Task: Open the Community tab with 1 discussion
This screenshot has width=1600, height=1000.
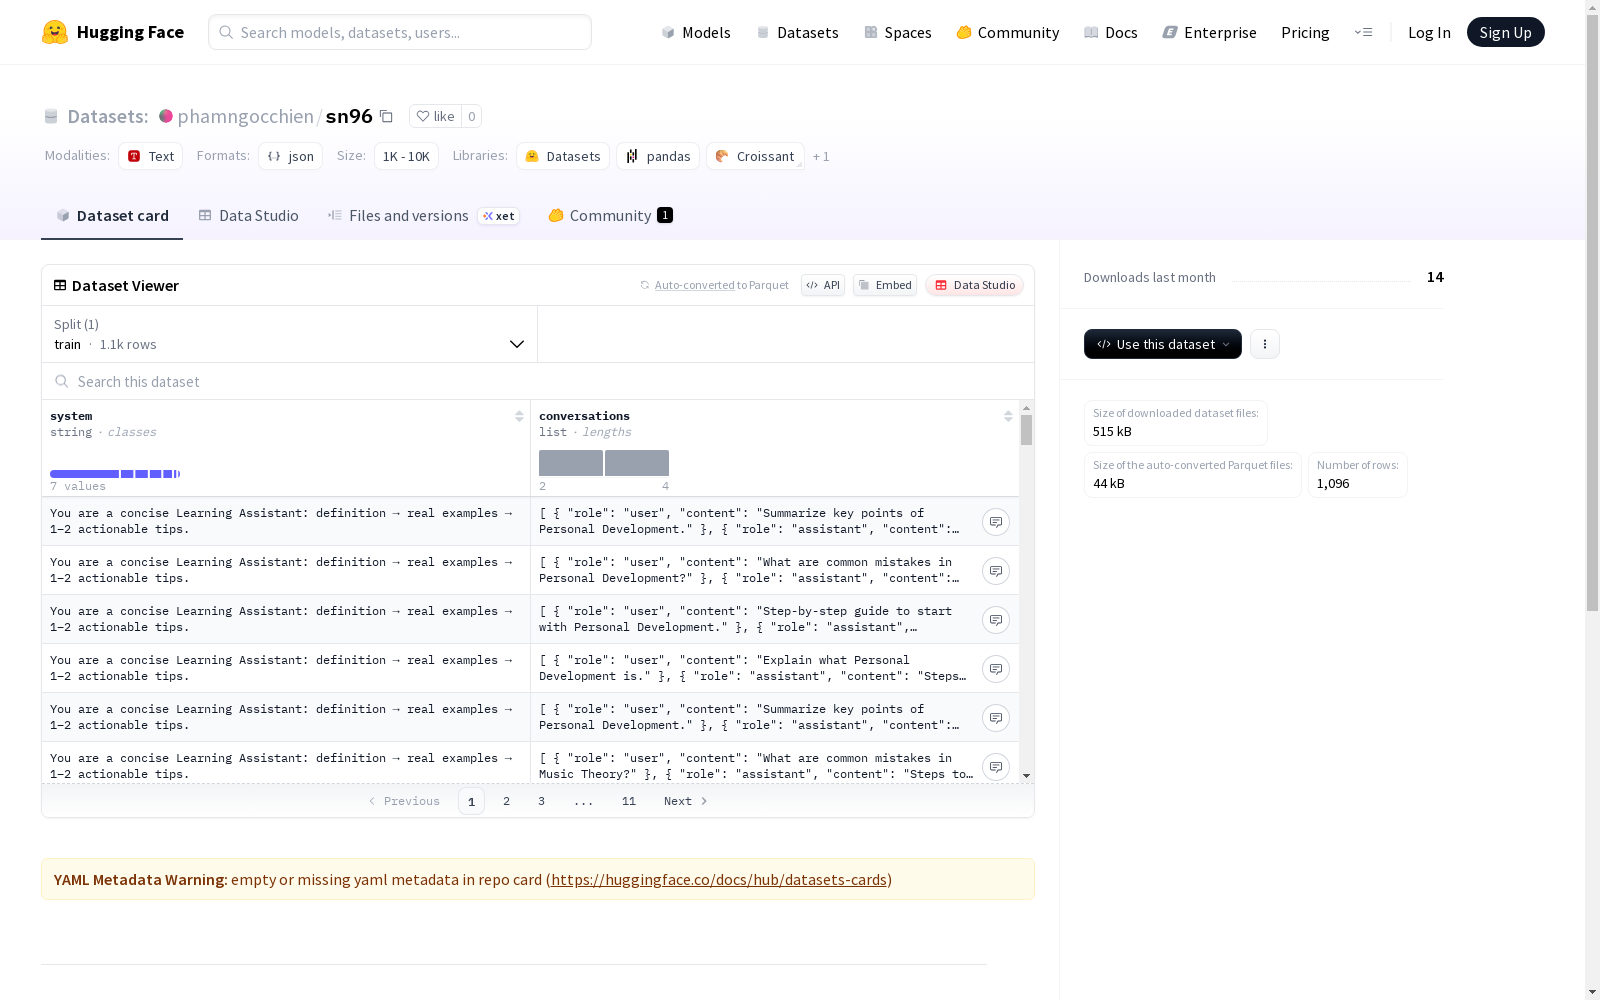Action: pos(610,215)
